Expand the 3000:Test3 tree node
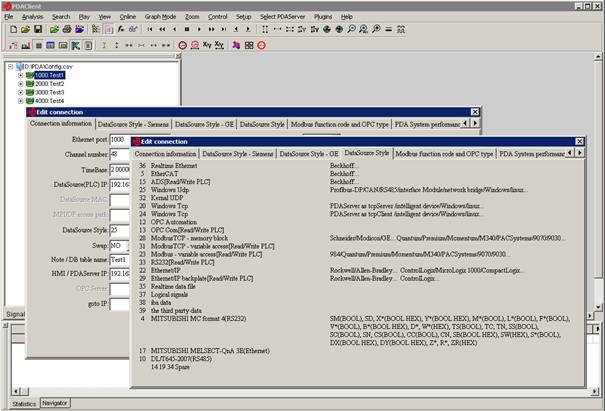 click(20, 92)
